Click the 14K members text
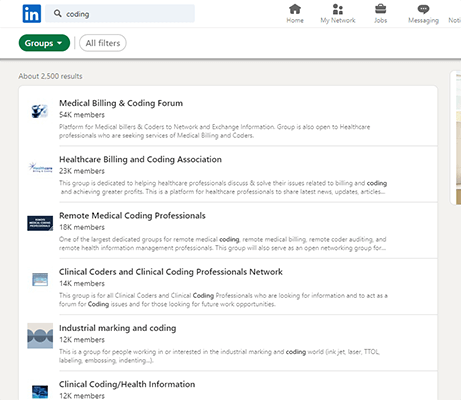 click(82, 284)
